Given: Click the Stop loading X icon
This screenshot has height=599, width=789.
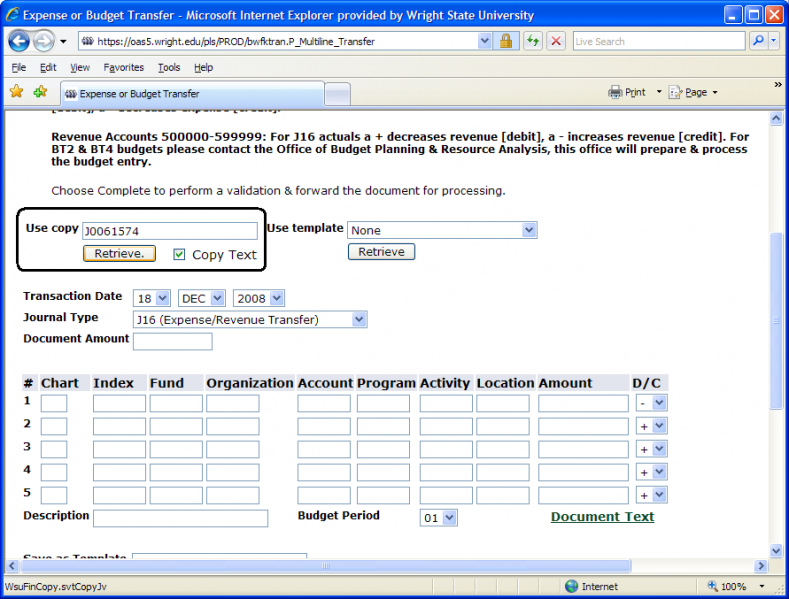Looking at the screenshot, I should [x=556, y=41].
